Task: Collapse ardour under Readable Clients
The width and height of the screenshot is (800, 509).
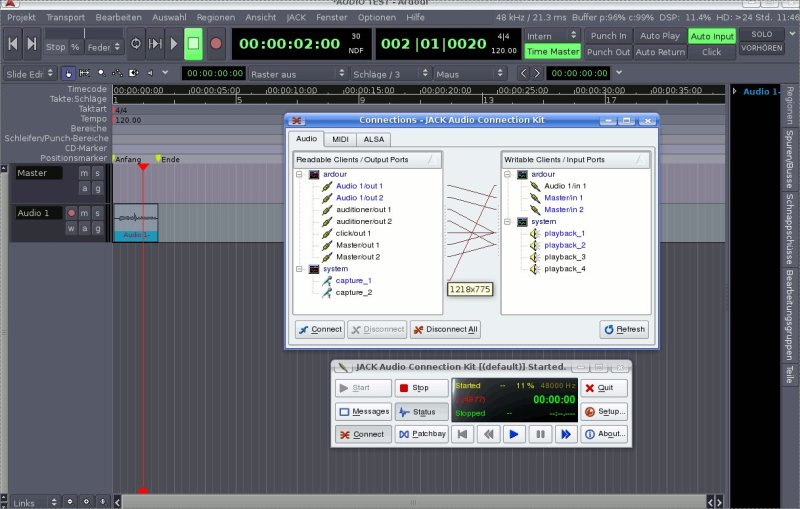Action: [x=299, y=174]
